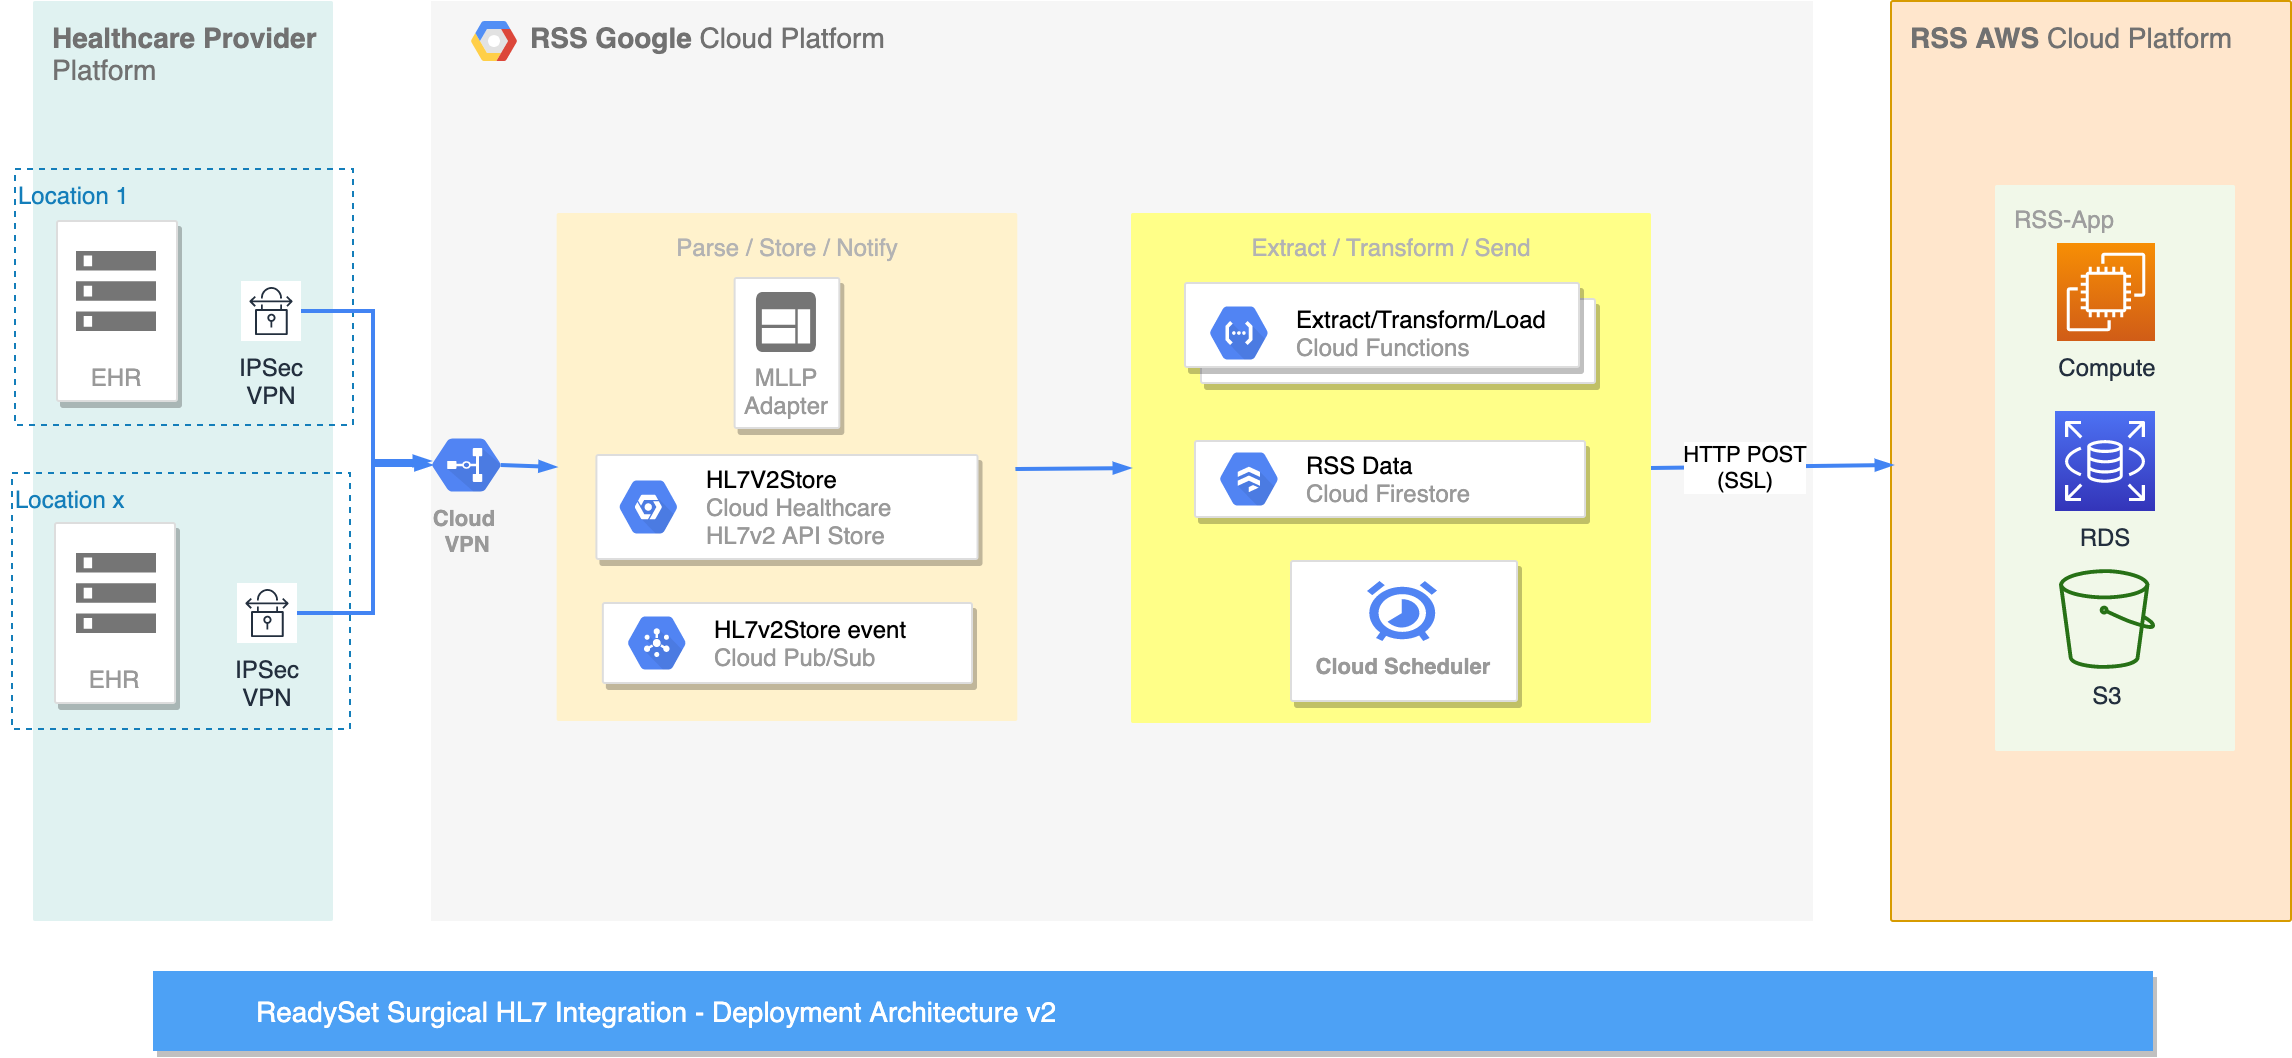The width and height of the screenshot is (2292, 1058).
Task: Click the 'Extract/Transform/Load' card text
Action: pyautogui.click(x=1421, y=320)
